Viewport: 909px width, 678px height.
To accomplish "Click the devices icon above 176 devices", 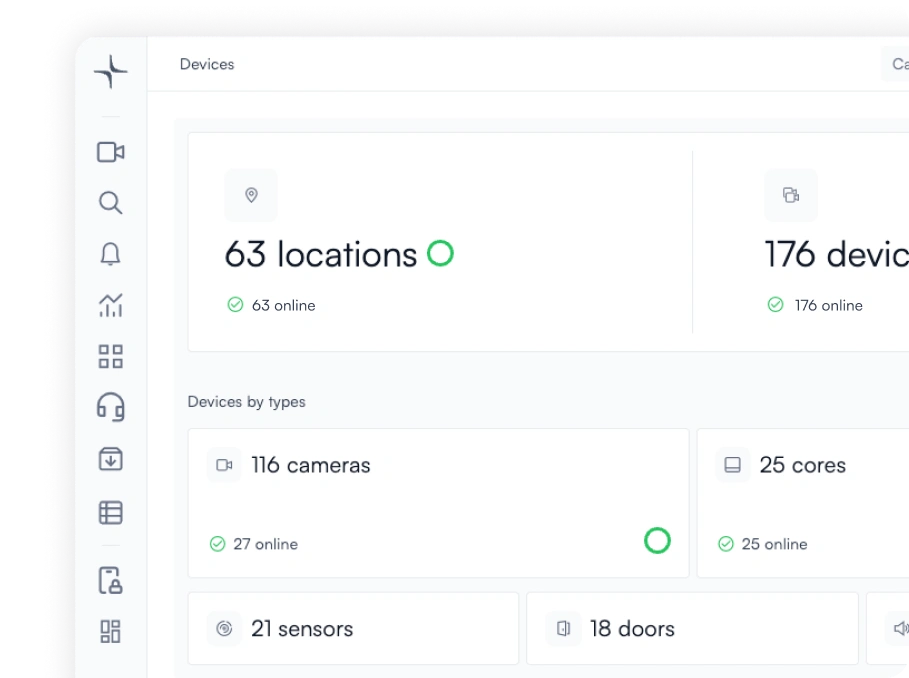I will (791, 195).
